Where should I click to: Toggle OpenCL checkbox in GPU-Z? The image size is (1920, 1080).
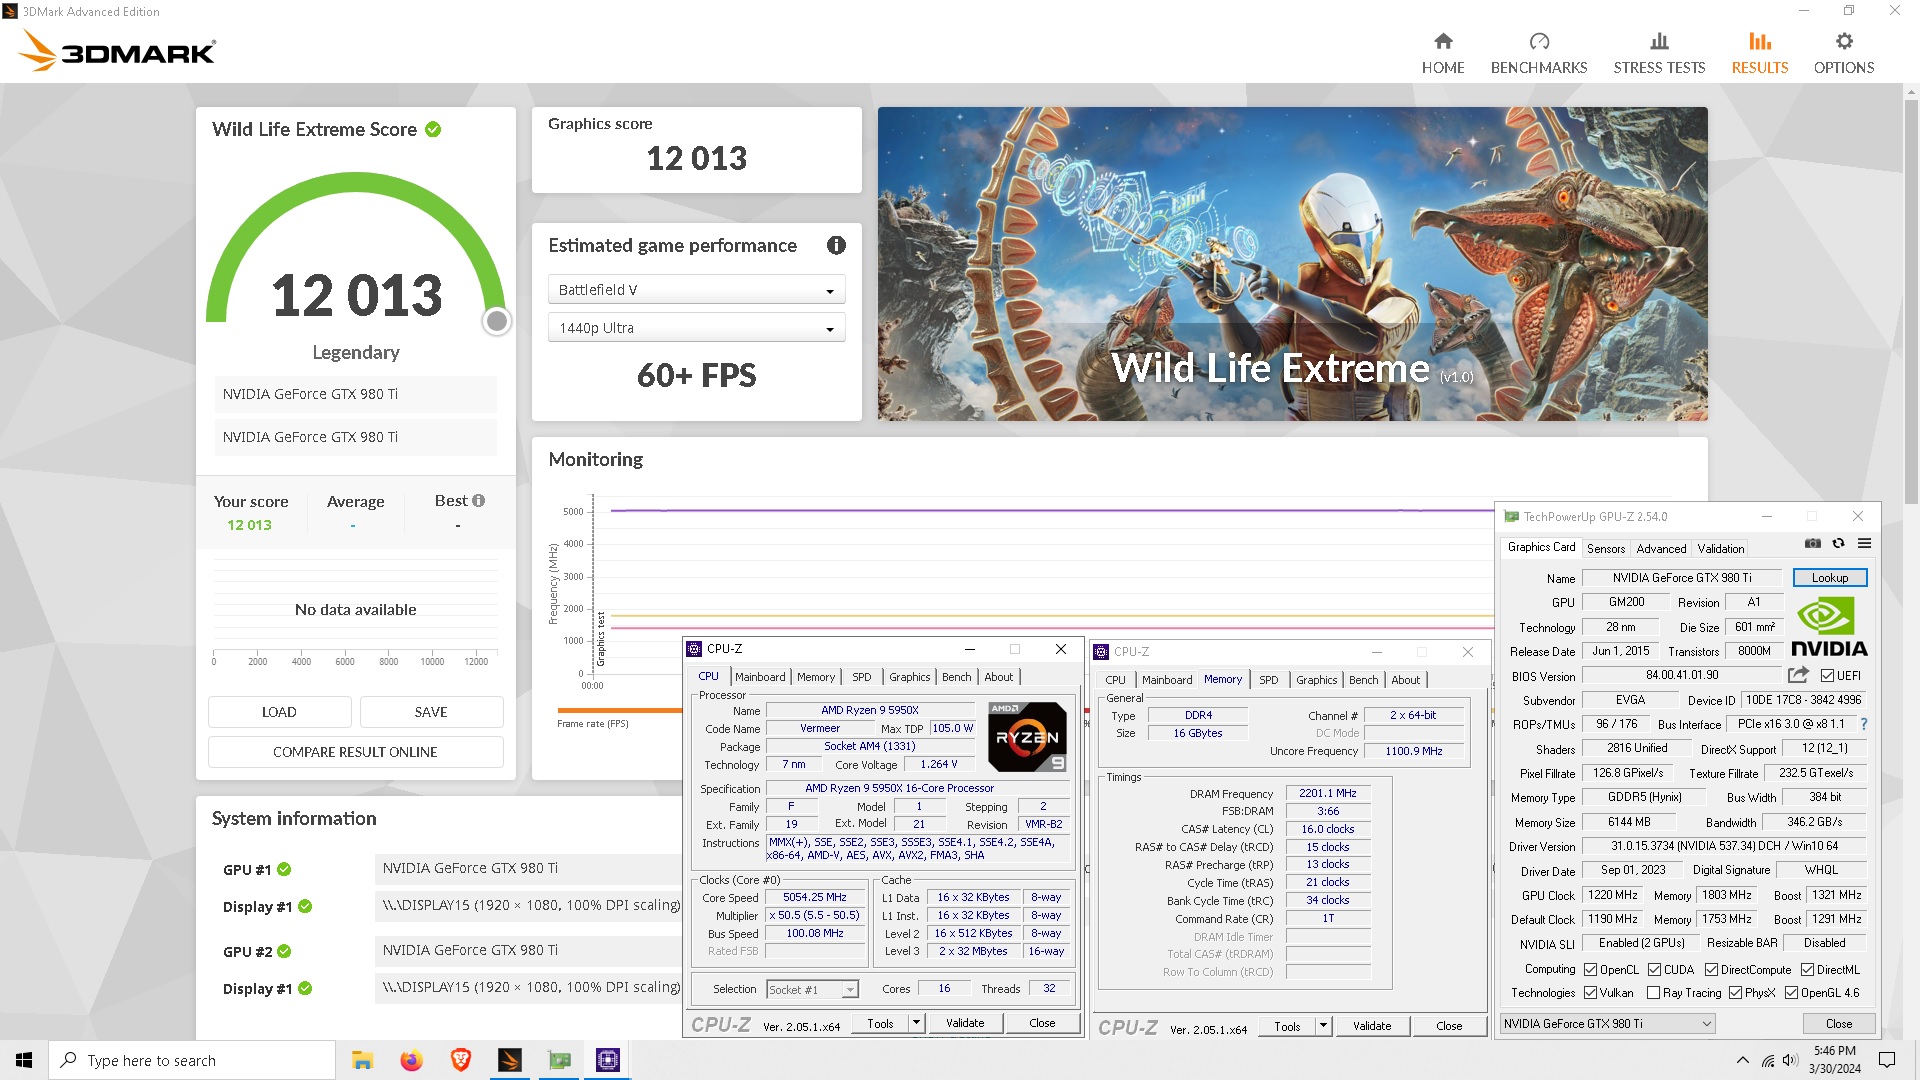[1590, 969]
